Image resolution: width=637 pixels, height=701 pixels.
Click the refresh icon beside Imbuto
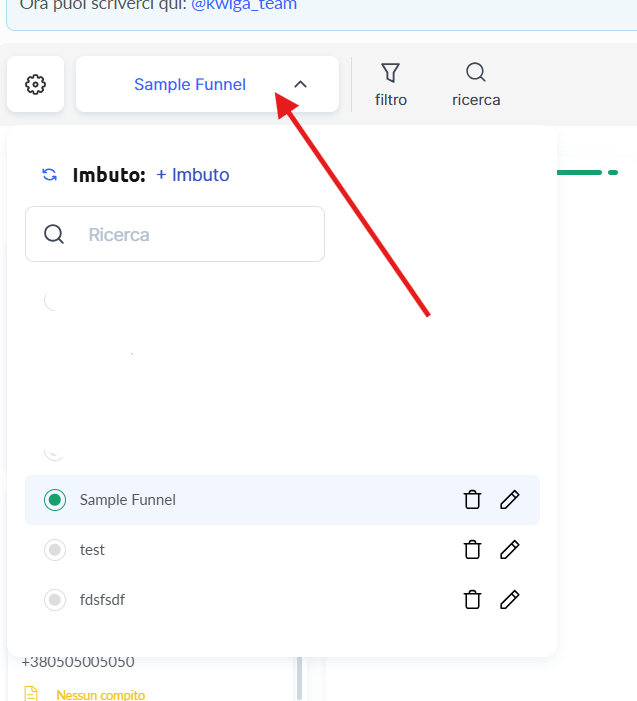[x=49, y=175]
